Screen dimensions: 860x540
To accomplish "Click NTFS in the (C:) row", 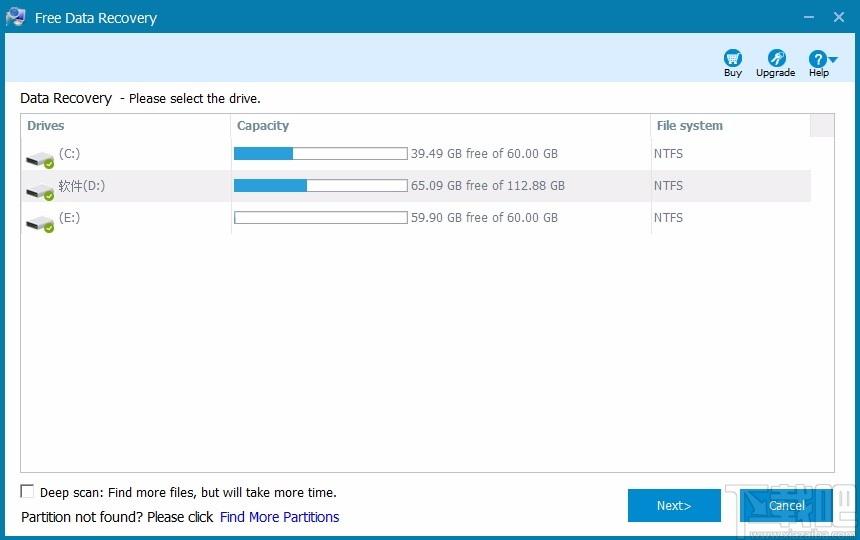I will (x=668, y=154).
